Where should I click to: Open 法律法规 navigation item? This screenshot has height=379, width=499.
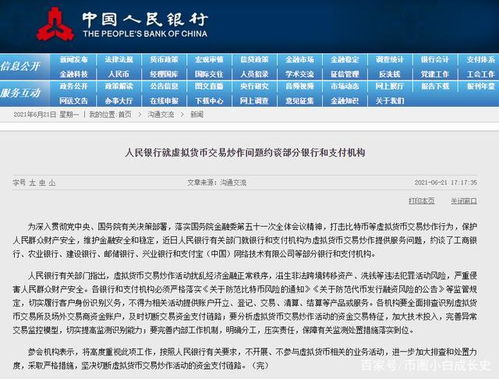119,60
